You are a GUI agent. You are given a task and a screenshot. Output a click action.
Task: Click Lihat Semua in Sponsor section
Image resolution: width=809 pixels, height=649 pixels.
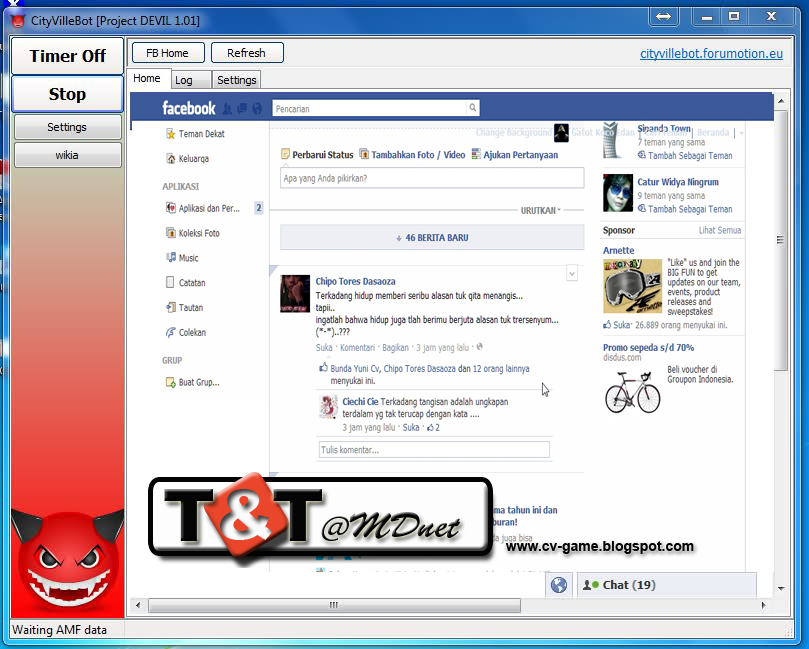[720, 230]
